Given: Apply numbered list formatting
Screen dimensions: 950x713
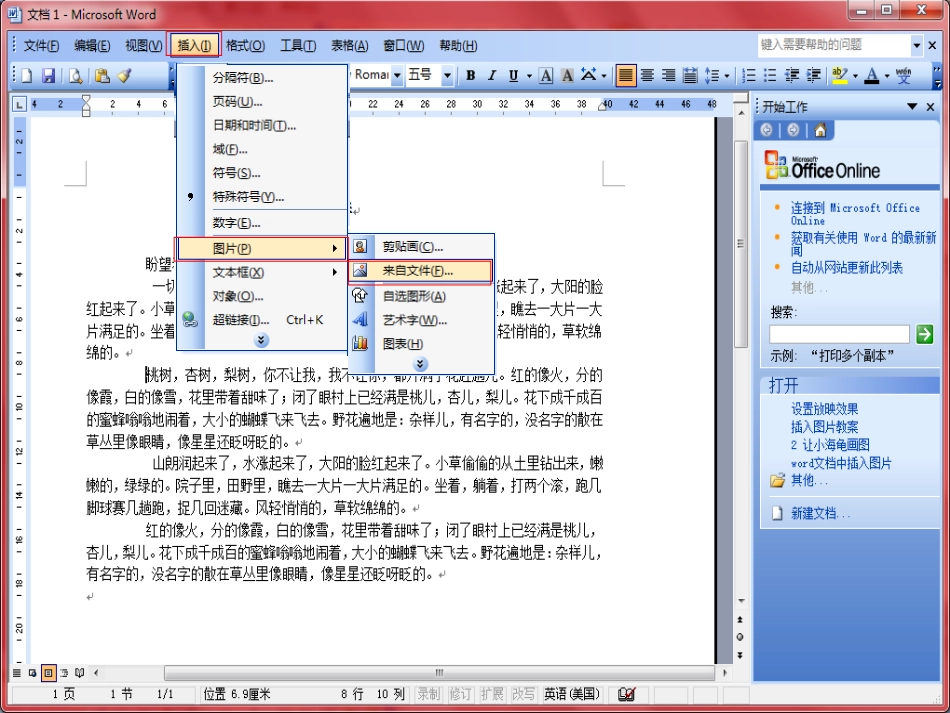Looking at the screenshot, I should [x=749, y=75].
